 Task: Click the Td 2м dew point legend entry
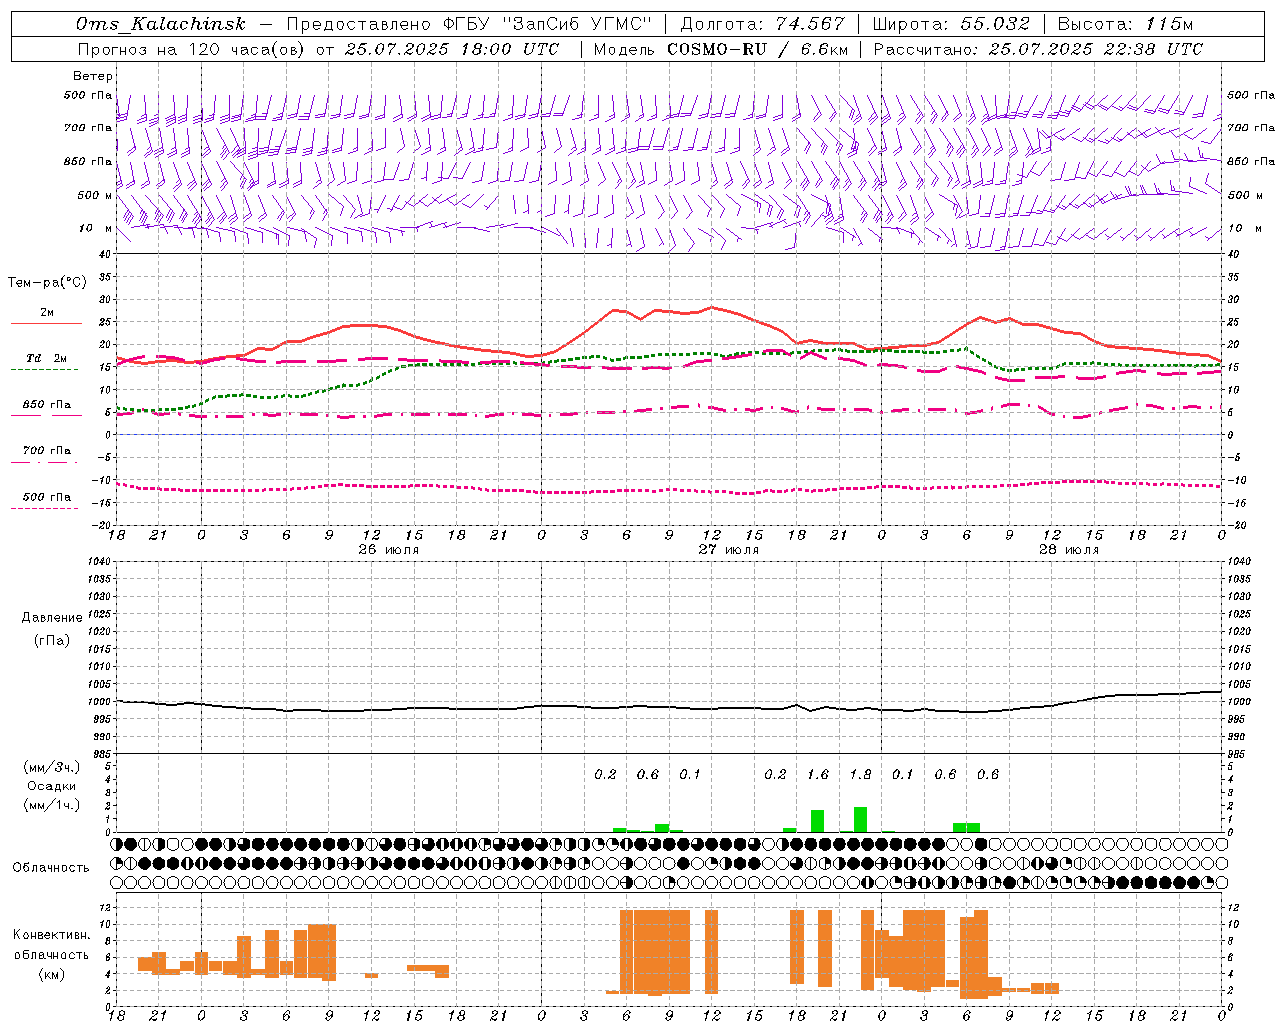pos(46,358)
